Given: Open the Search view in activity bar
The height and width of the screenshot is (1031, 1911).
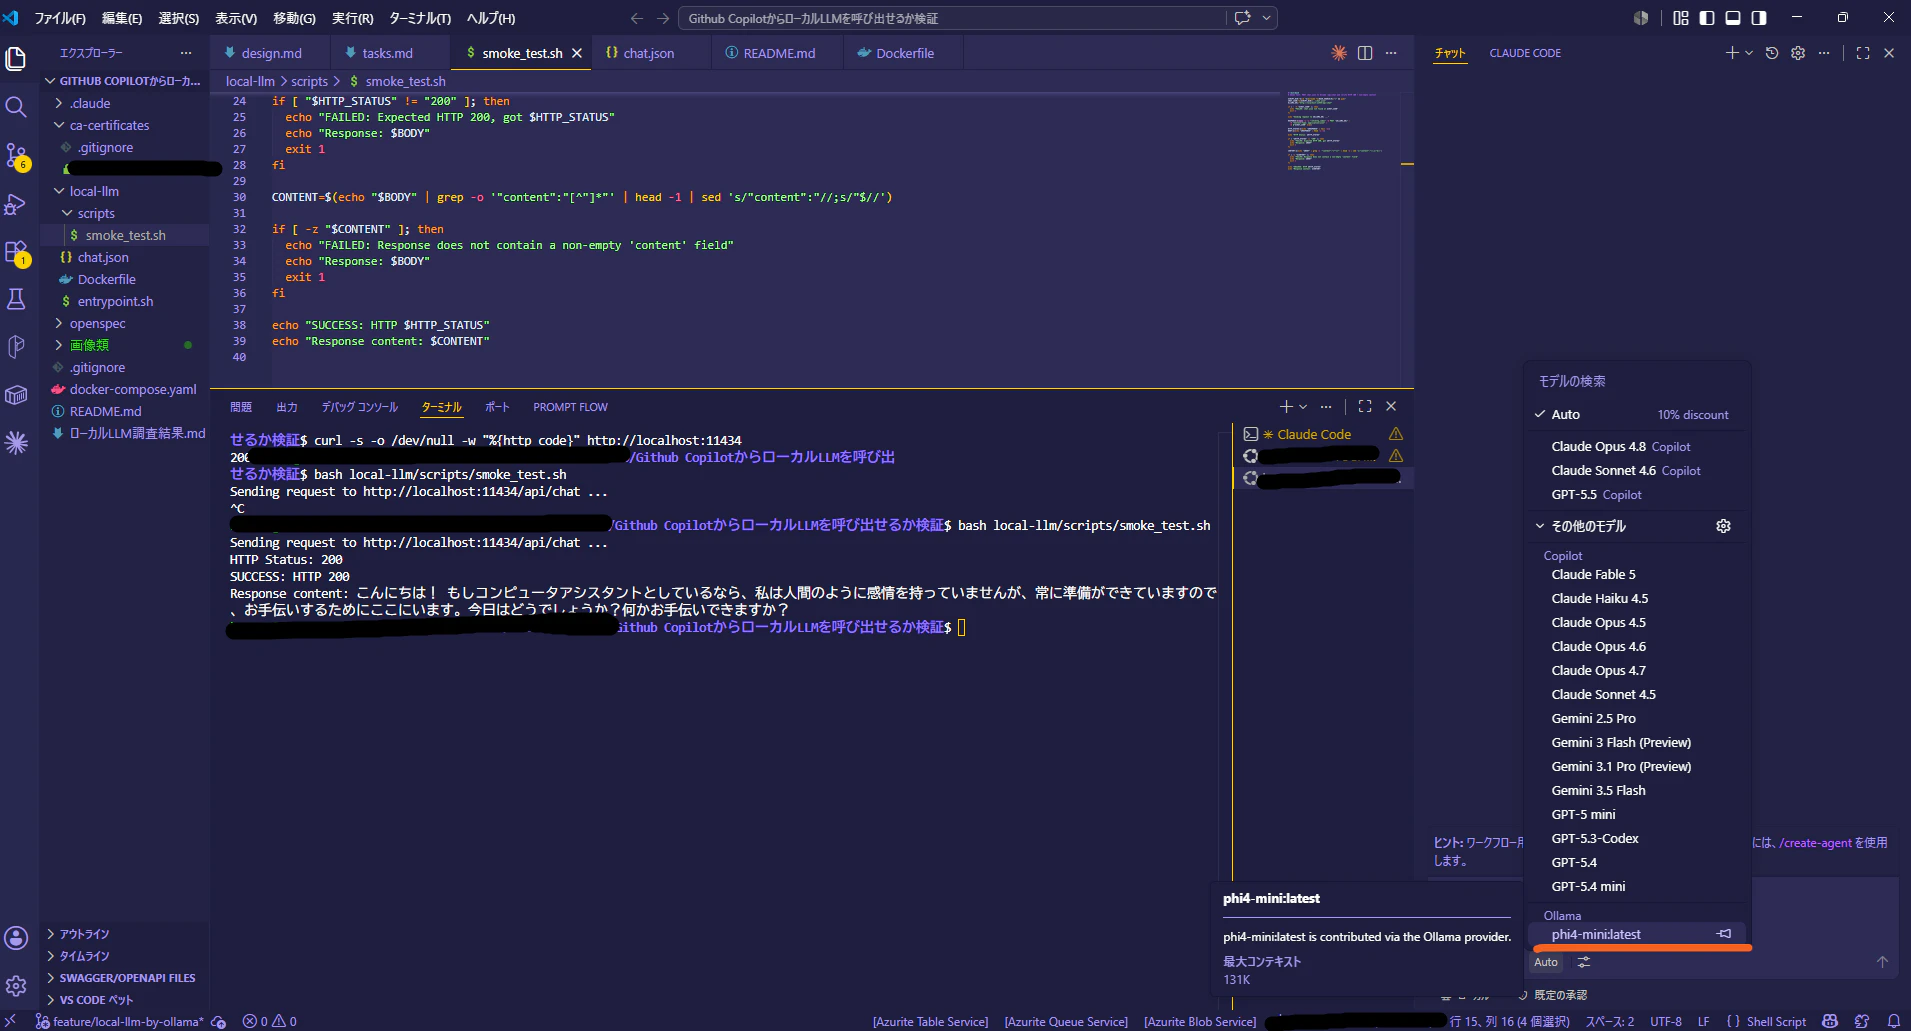Looking at the screenshot, I should click(x=16, y=107).
